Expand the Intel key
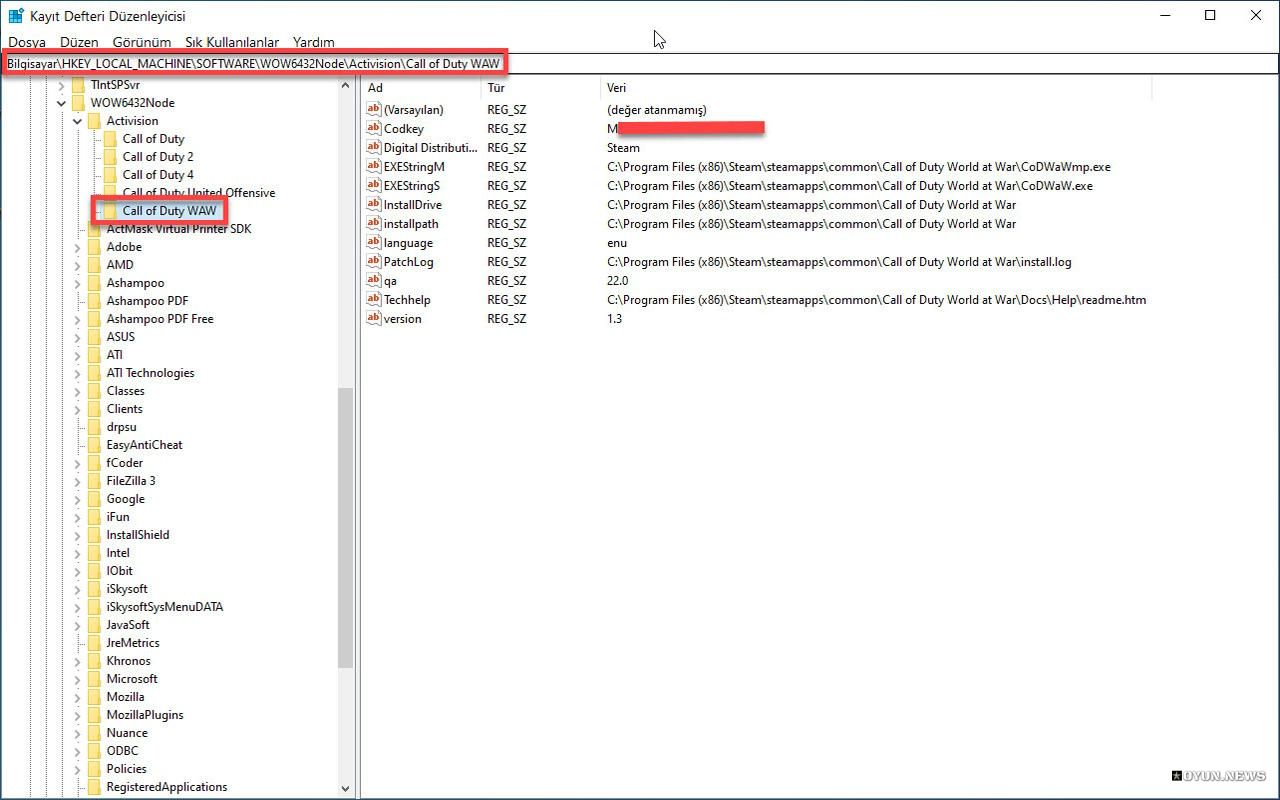 (x=78, y=553)
